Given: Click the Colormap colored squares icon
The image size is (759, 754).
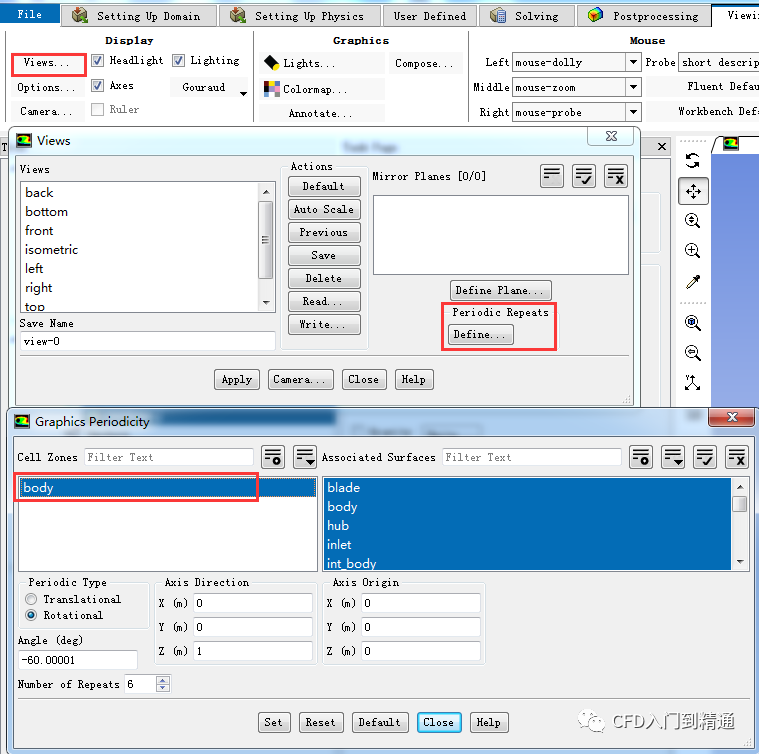Looking at the screenshot, I should 272,89.
